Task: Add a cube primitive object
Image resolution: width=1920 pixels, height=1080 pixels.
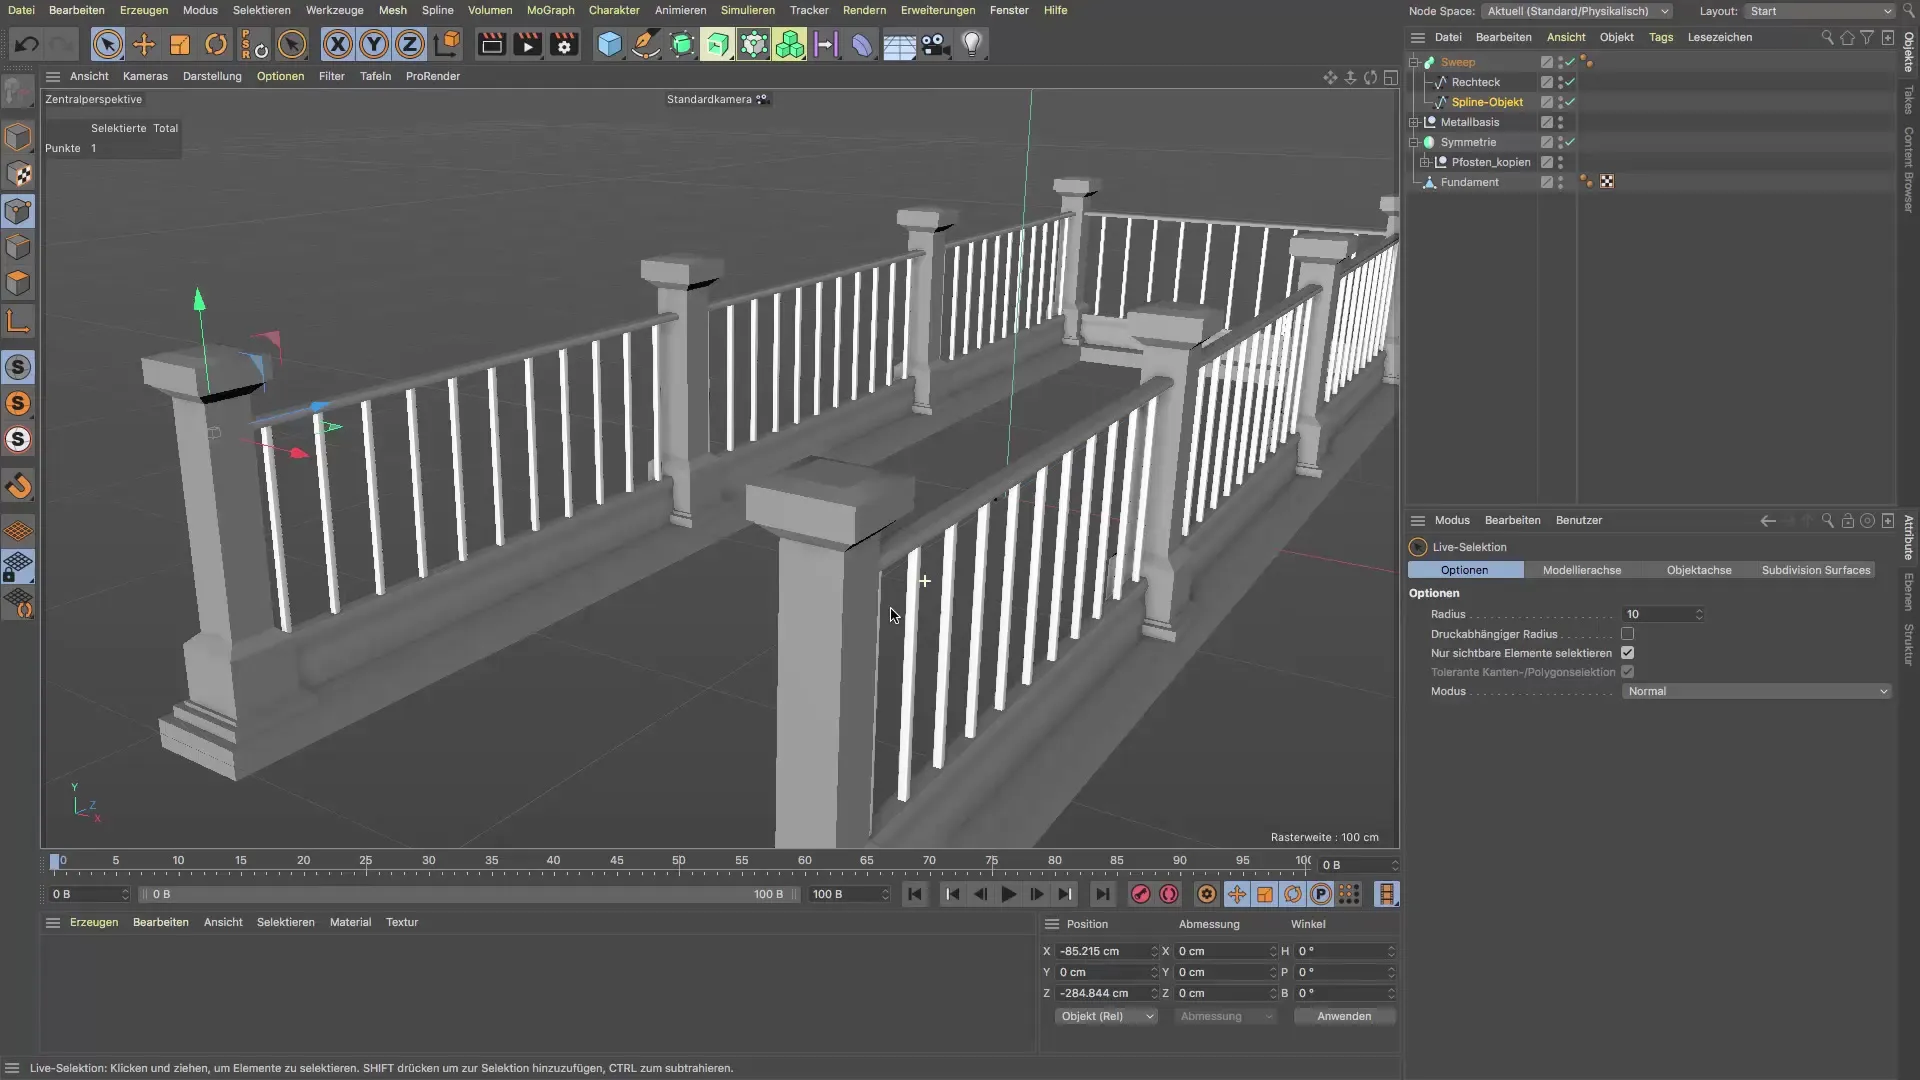Action: point(609,45)
